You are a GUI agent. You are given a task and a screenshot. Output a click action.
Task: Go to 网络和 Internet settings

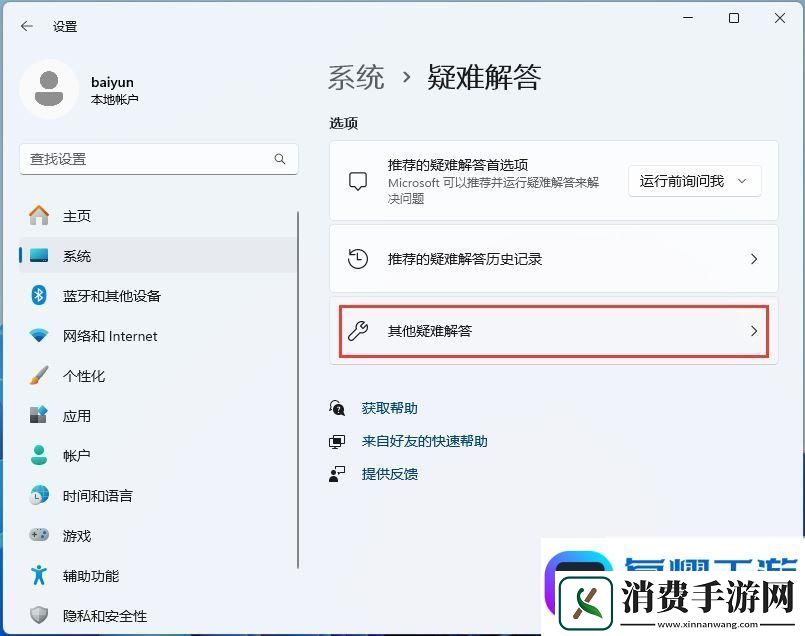pos(158,336)
